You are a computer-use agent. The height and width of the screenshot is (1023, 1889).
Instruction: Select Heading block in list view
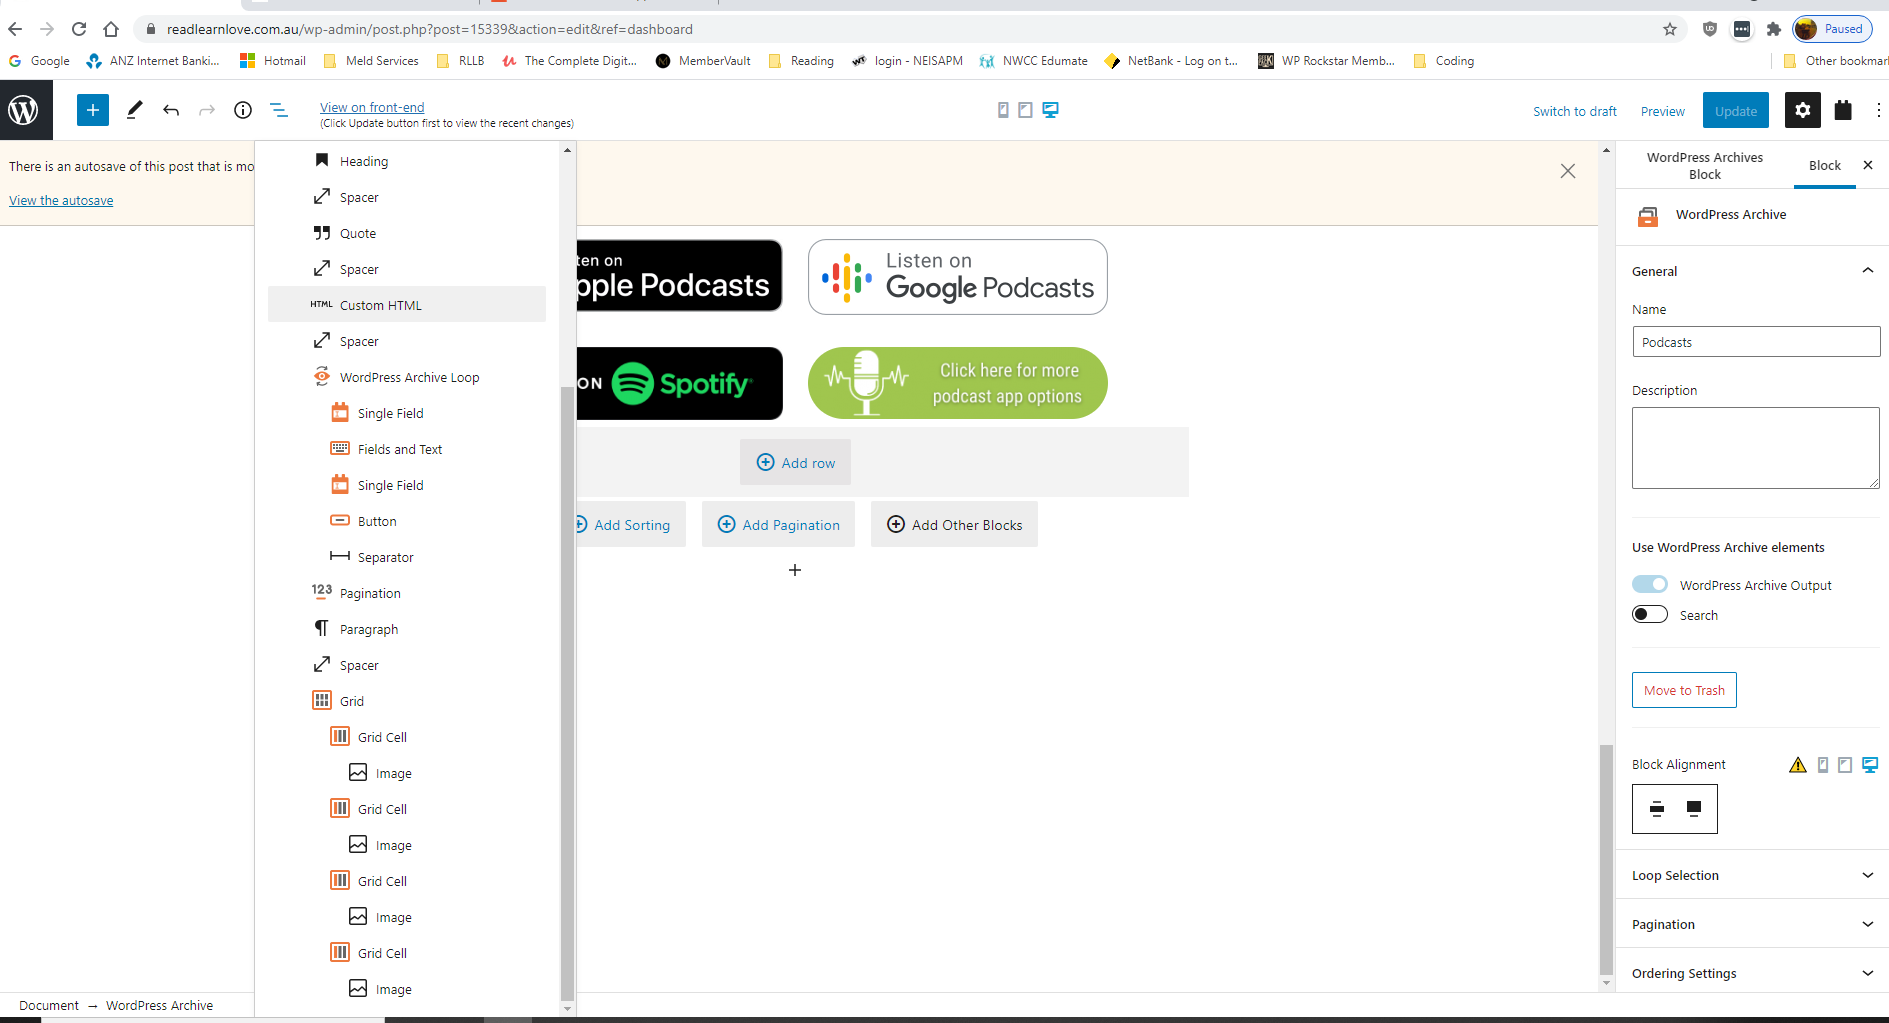(x=407, y=161)
